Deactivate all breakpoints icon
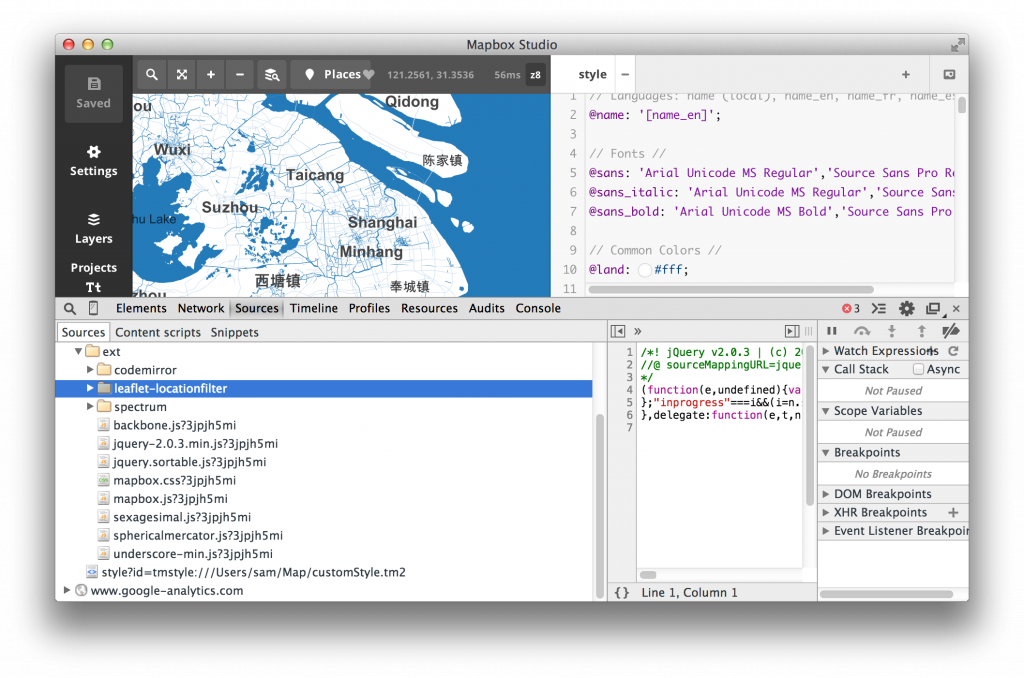 pyautogui.click(x=951, y=331)
